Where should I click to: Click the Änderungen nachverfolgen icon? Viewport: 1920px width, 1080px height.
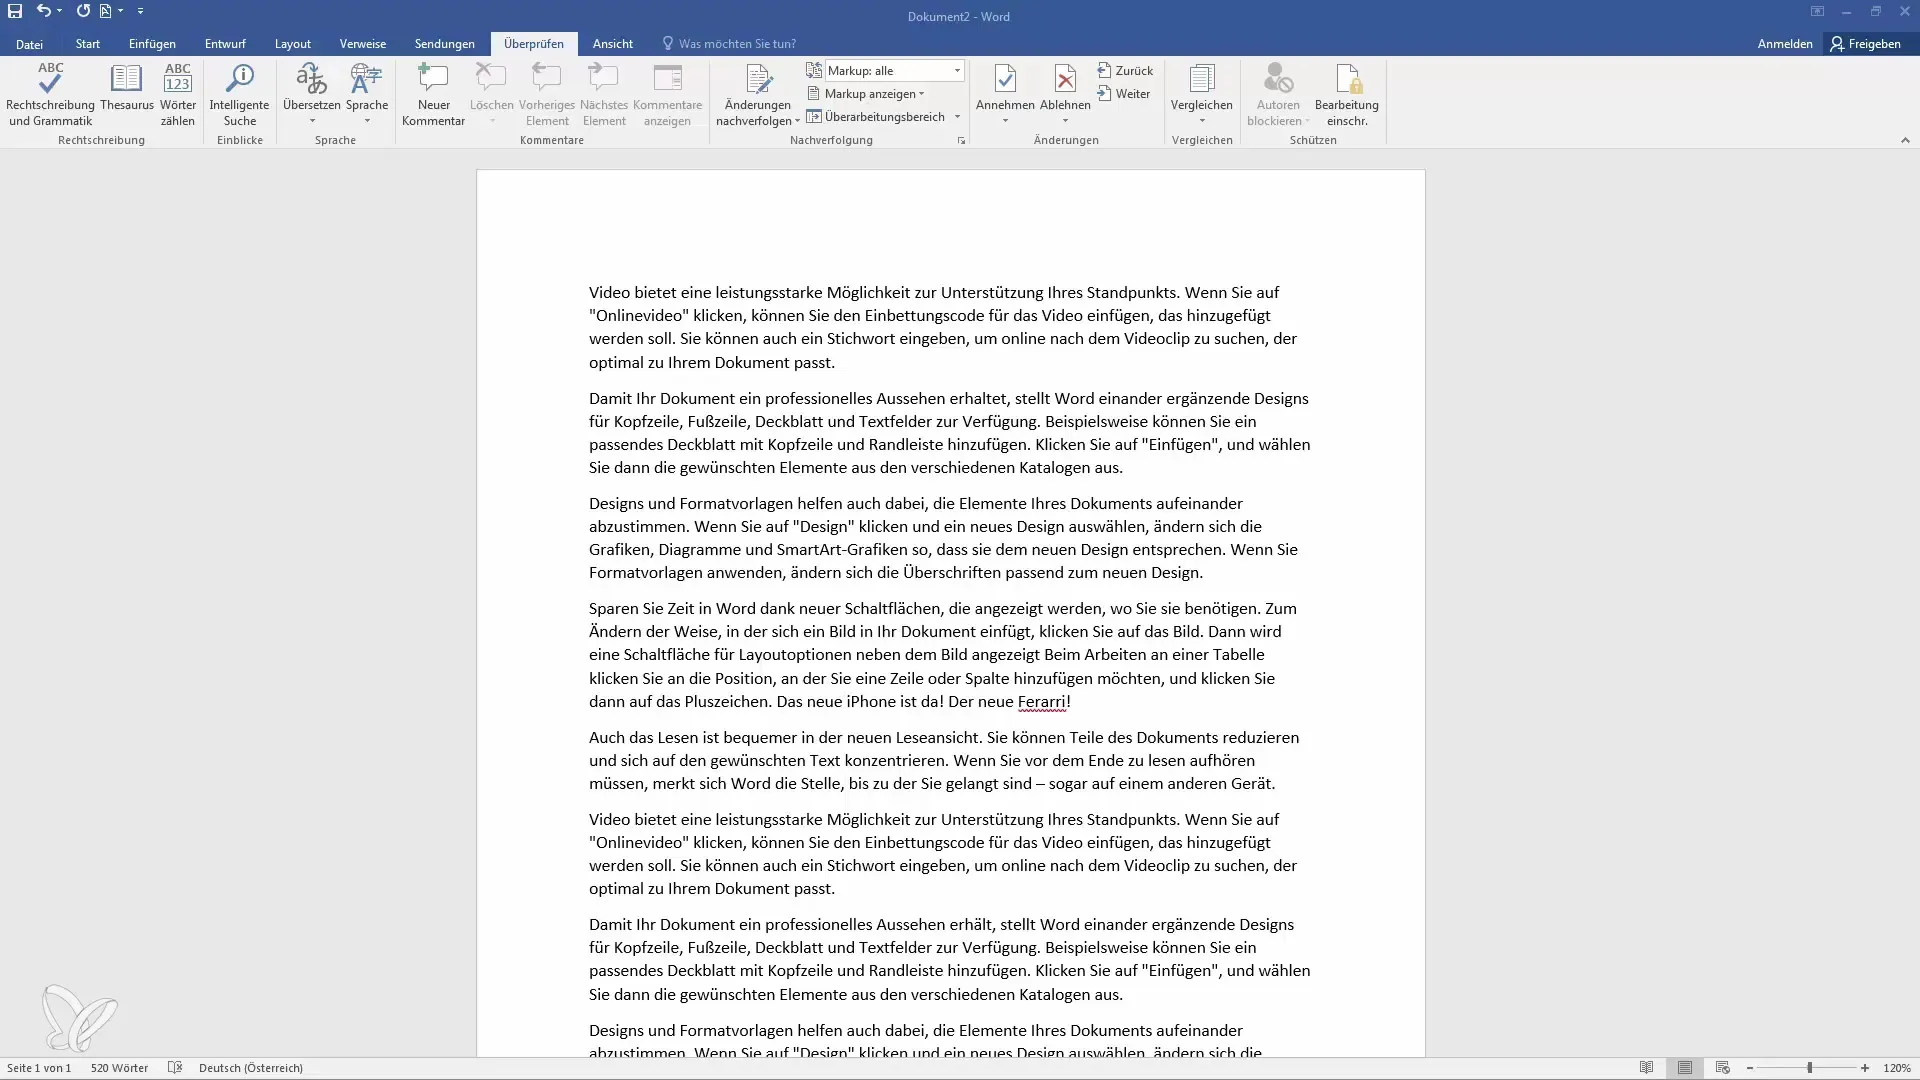pos(758,79)
